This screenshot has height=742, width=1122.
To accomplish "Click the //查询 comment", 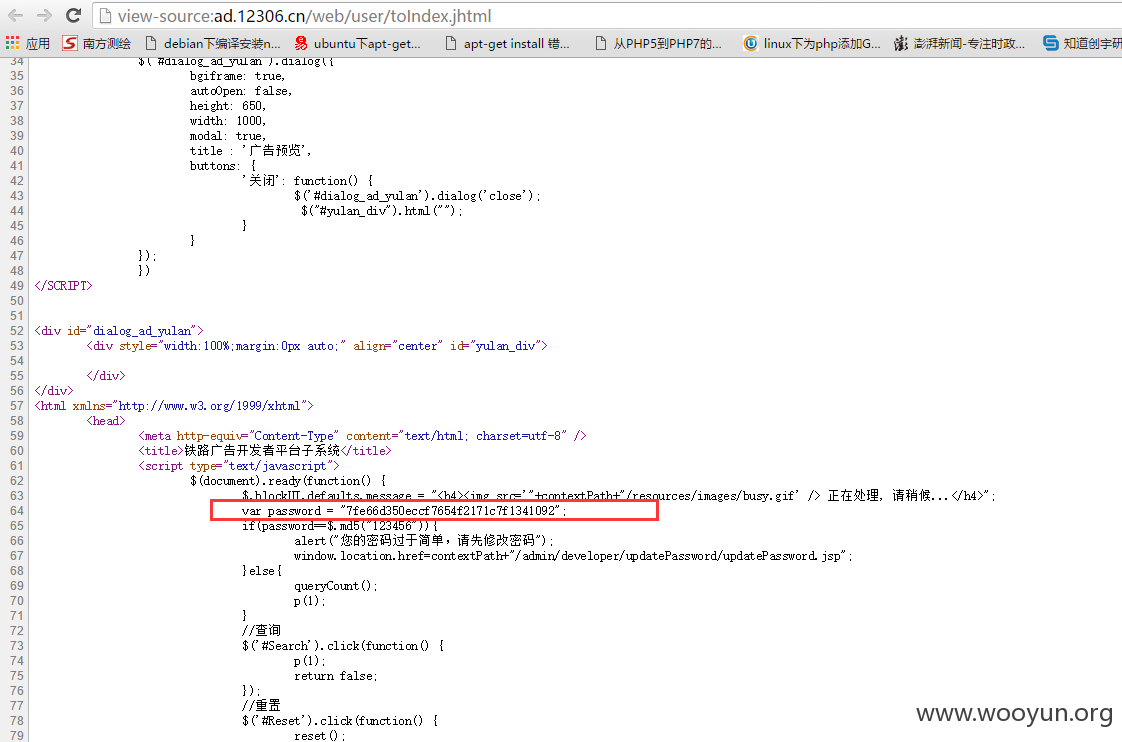I will (261, 630).
